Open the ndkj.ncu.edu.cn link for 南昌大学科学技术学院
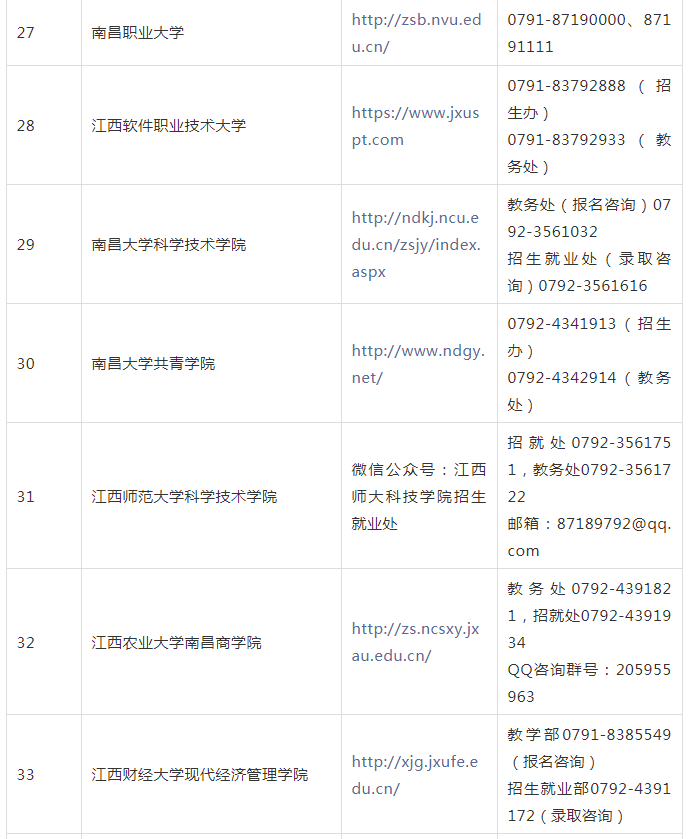This screenshot has width=688, height=839. 416,245
